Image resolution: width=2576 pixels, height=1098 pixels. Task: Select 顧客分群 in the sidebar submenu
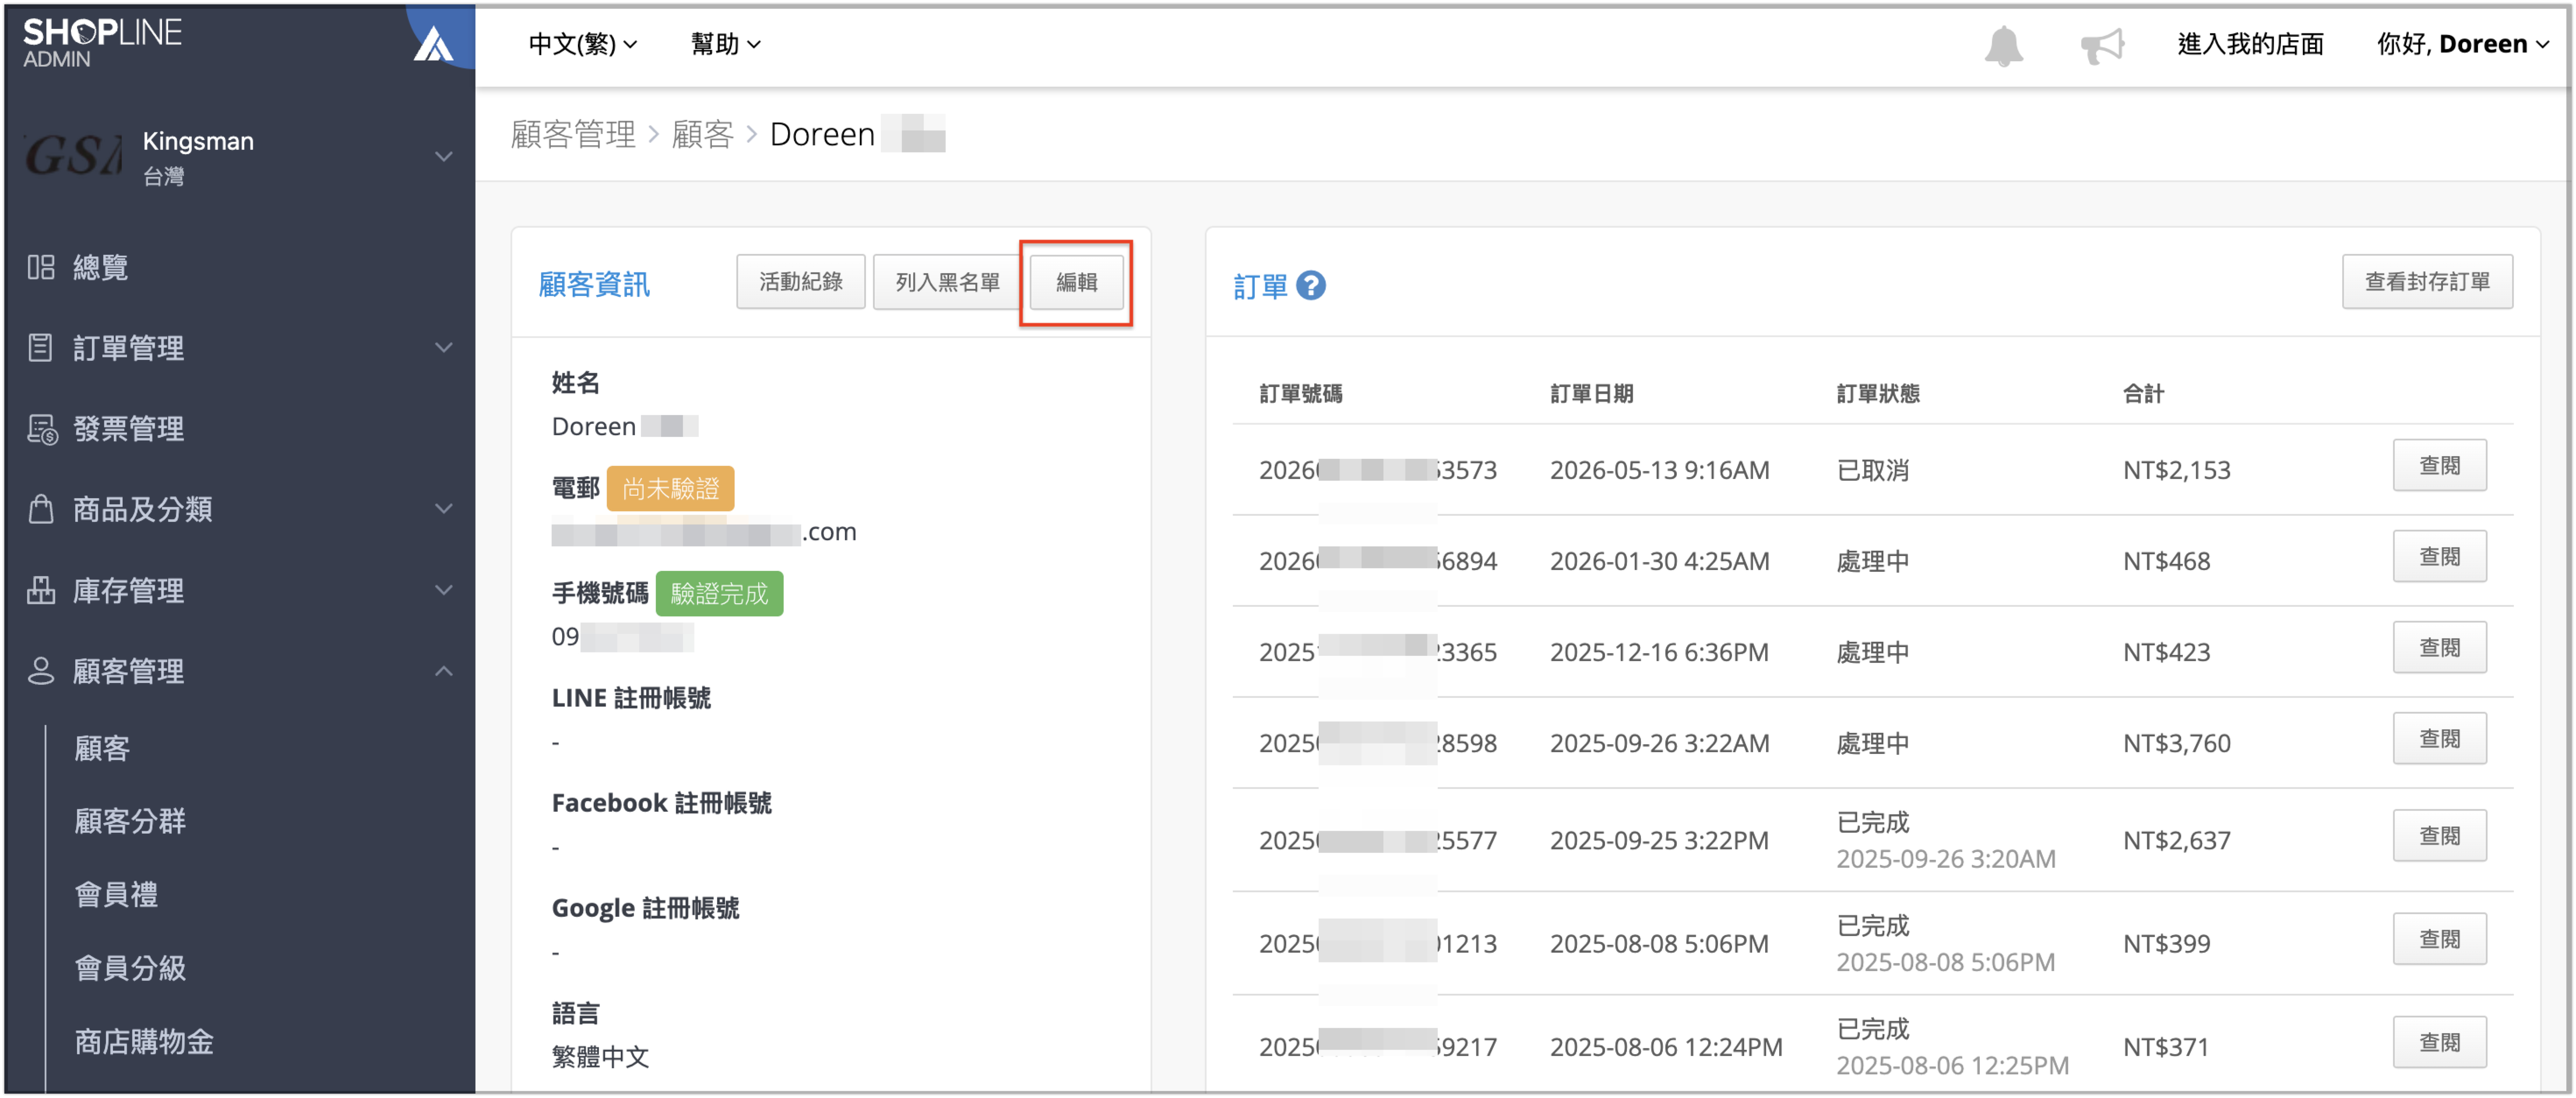pos(130,821)
